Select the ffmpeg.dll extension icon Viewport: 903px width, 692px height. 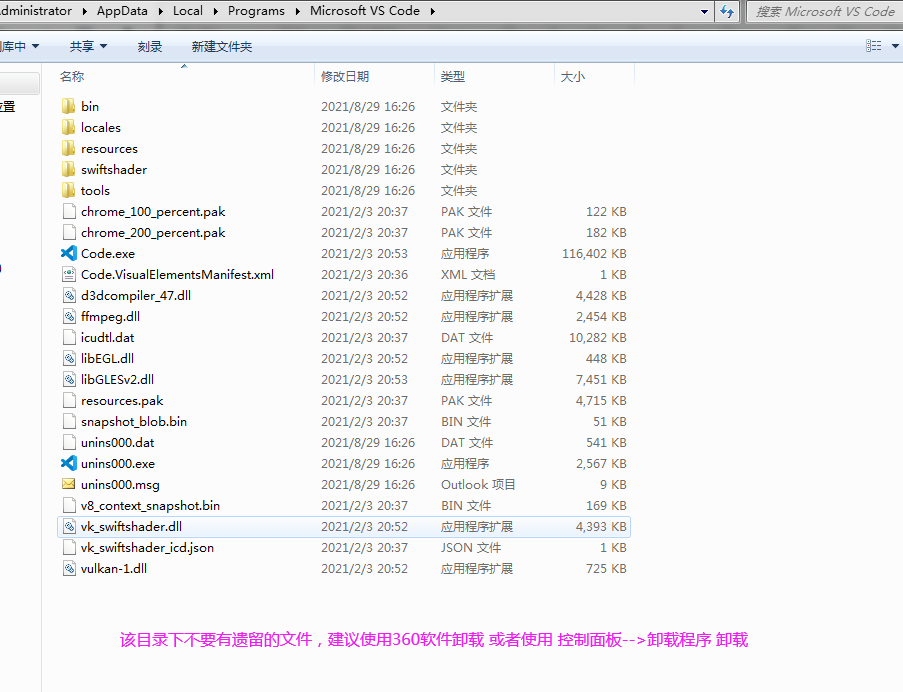point(70,316)
